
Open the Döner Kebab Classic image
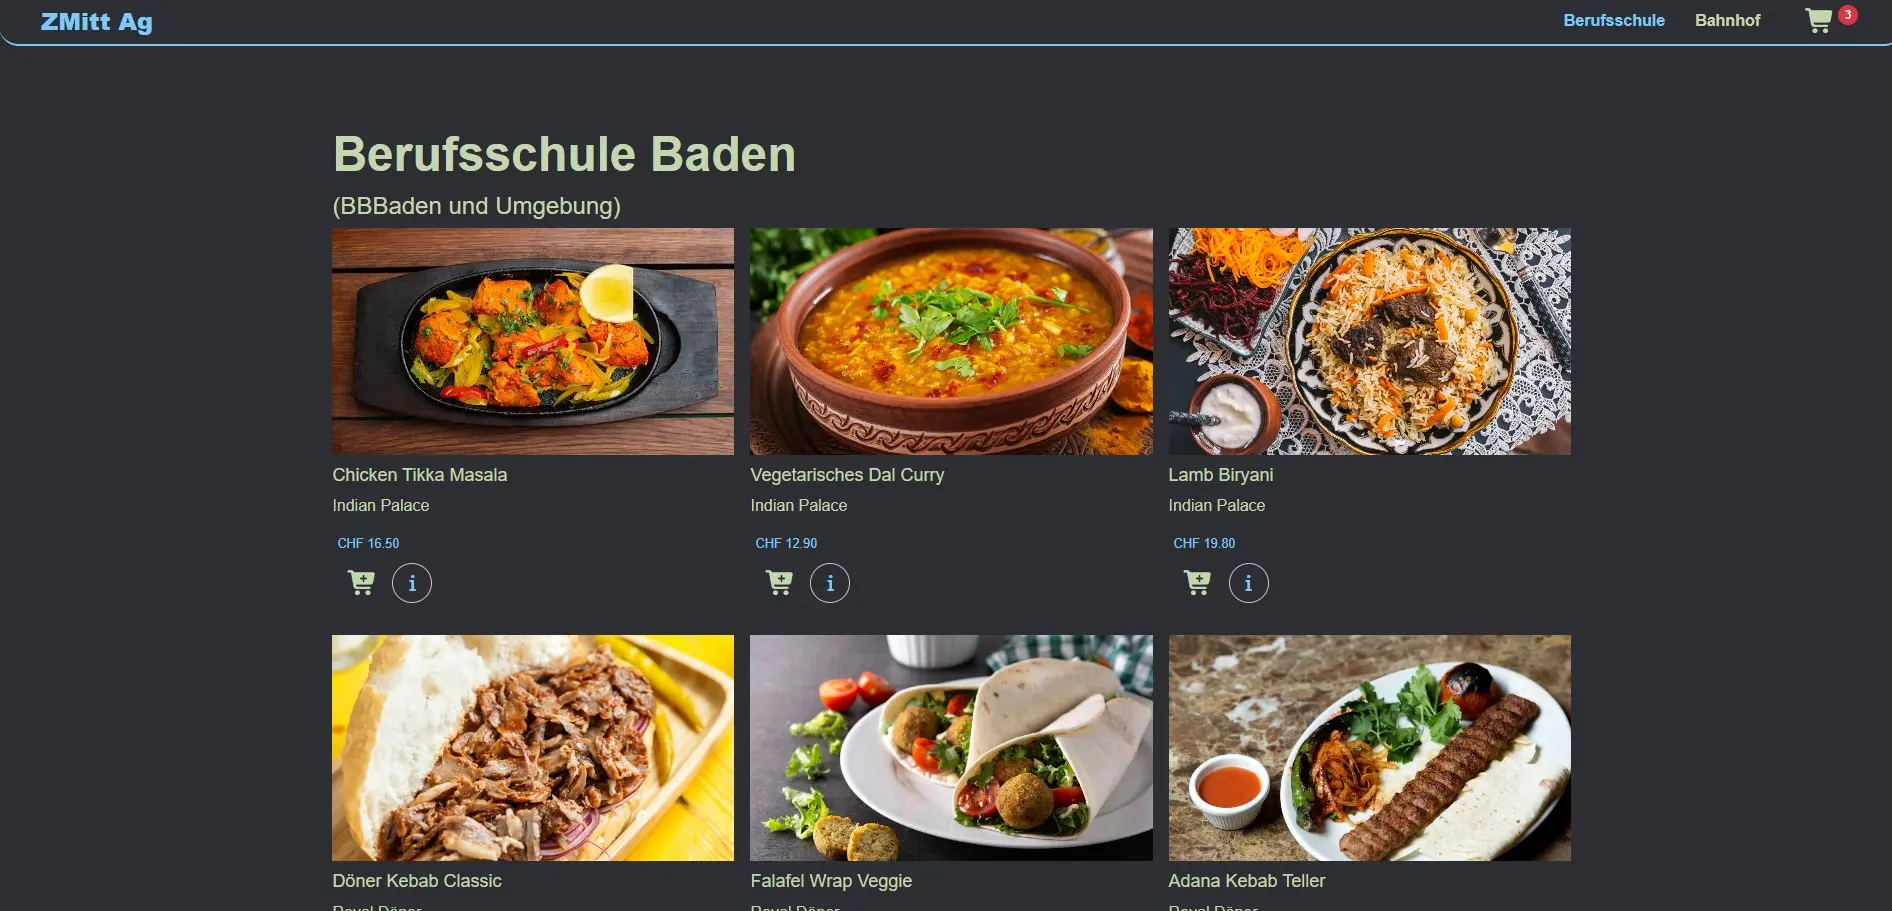(533, 748)
